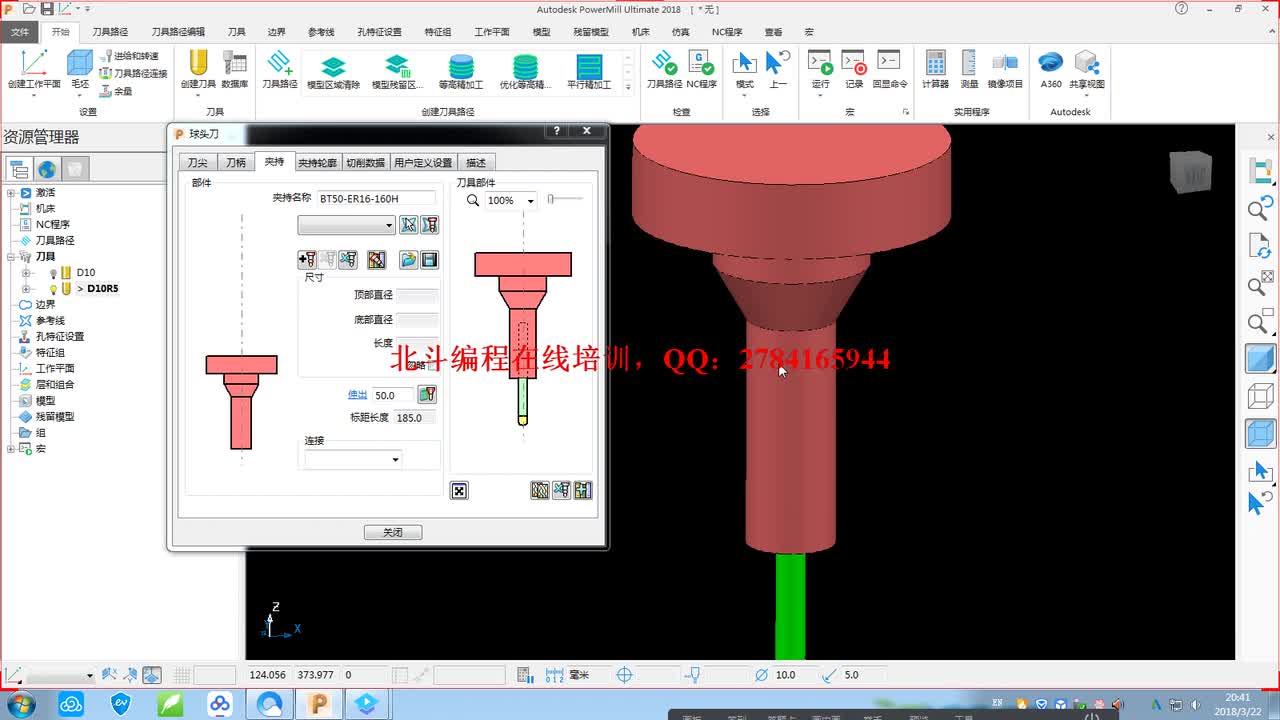Switch to the 切削数据 tab
This screenshot has width=1280, height=720.
tap(365, 162)
